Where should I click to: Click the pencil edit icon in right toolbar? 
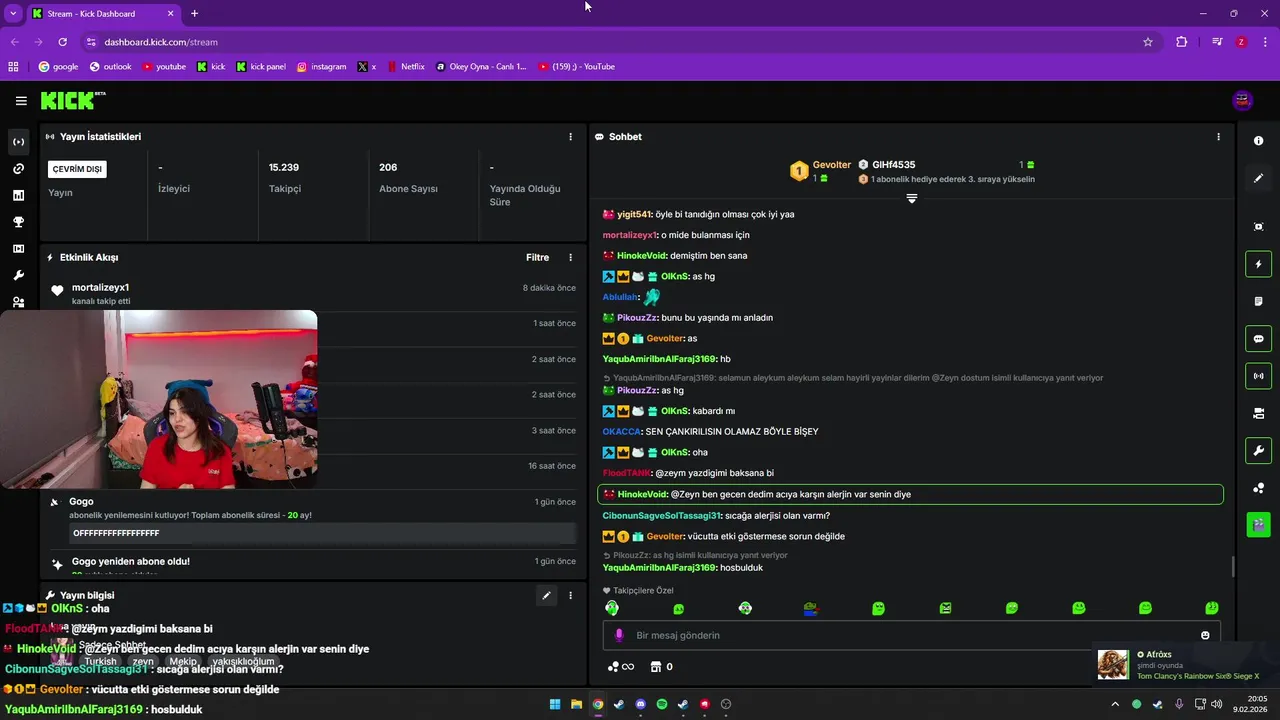pos(1258,178)
